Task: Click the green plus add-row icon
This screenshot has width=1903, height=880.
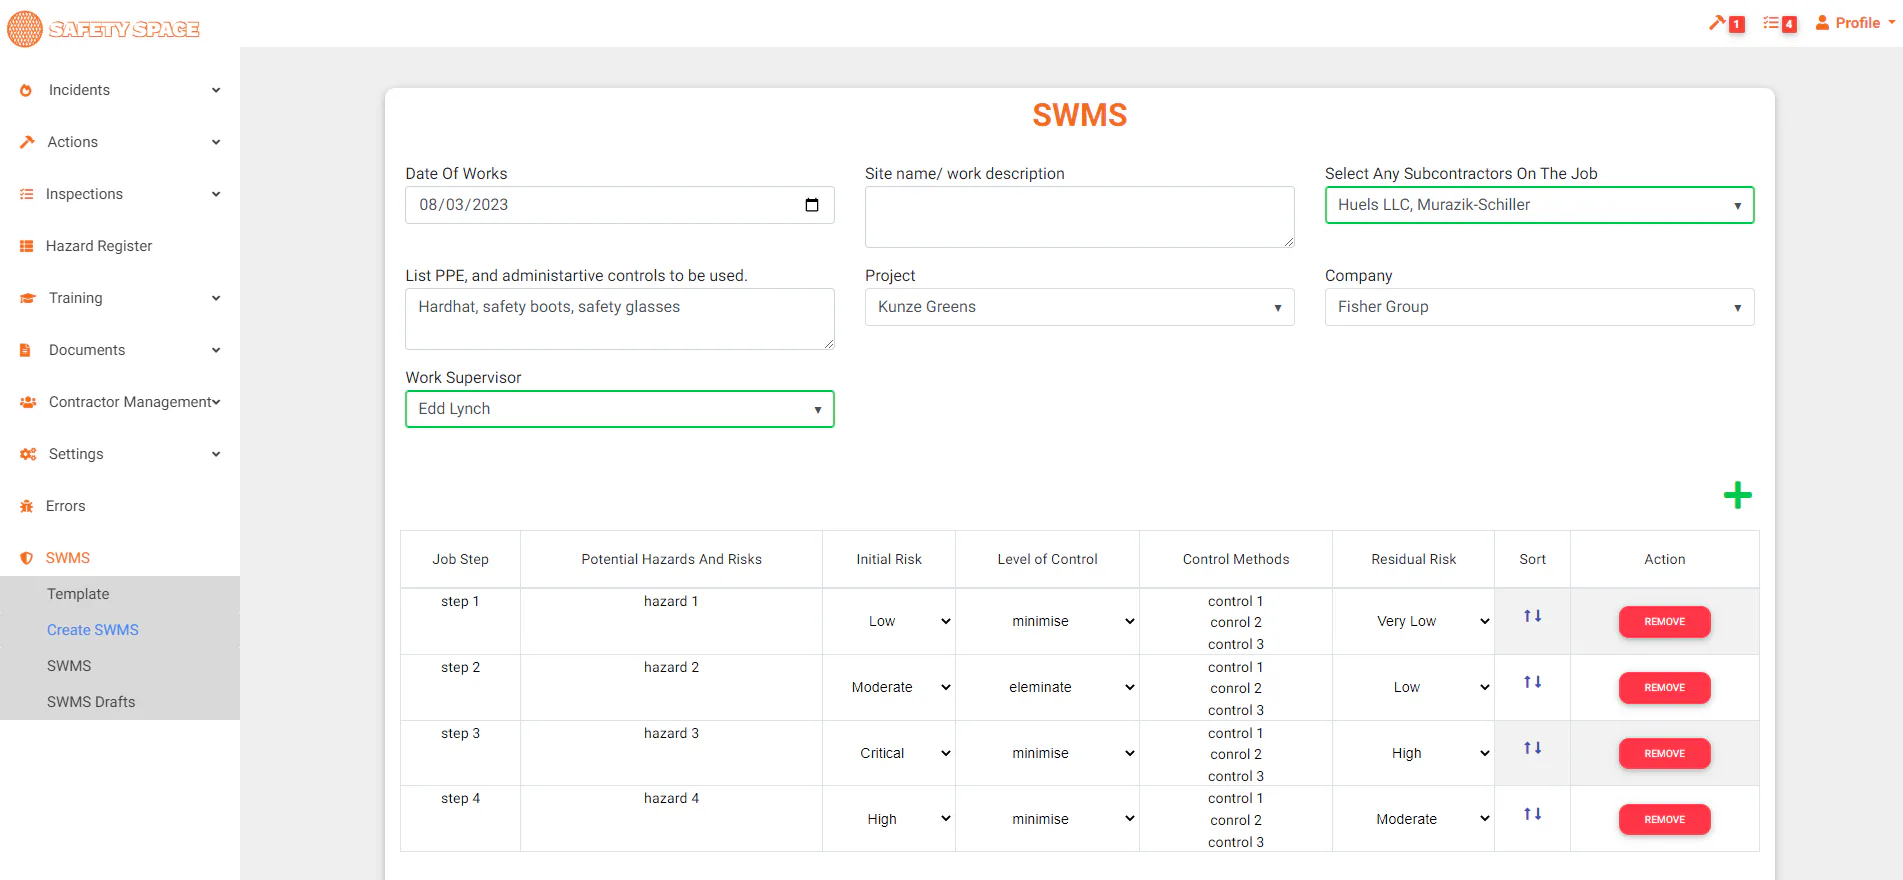Action: pos(1738,495)
